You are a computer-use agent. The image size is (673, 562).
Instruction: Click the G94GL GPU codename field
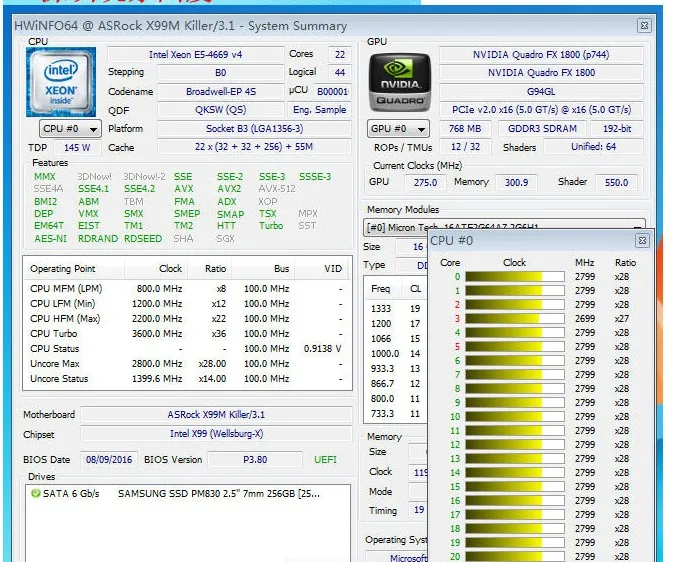(541, 91)
